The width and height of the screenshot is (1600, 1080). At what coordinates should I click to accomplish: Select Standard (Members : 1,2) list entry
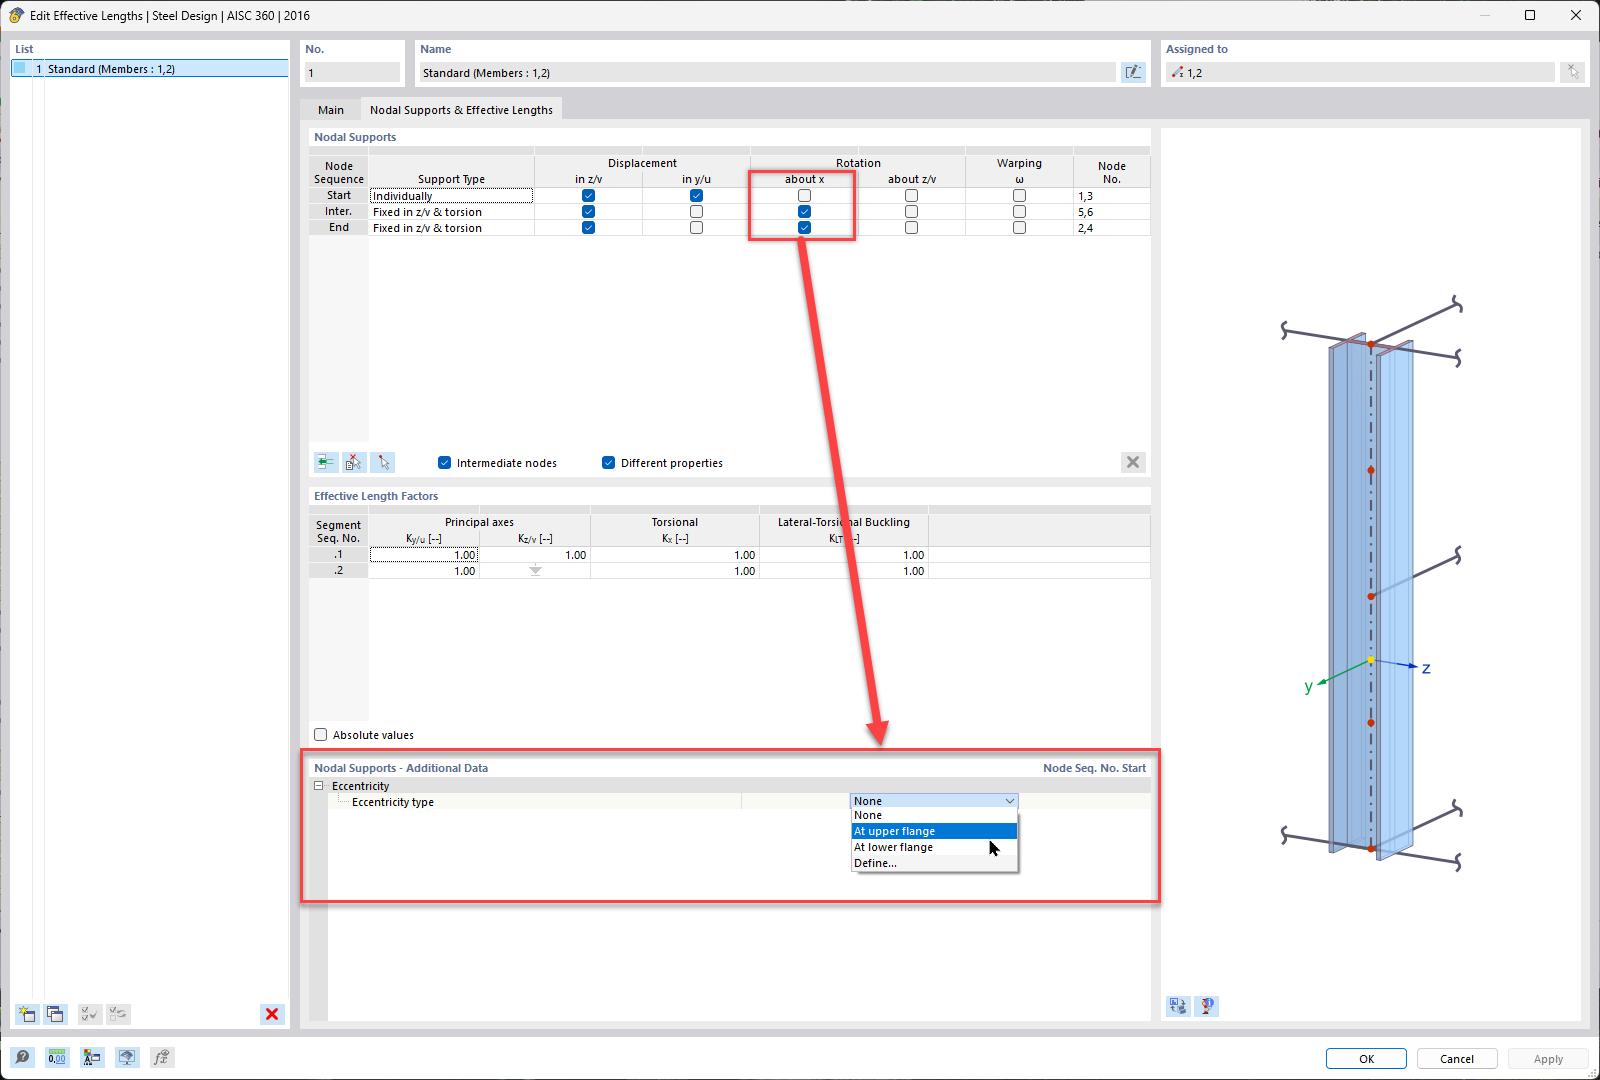tap(150, 69)
